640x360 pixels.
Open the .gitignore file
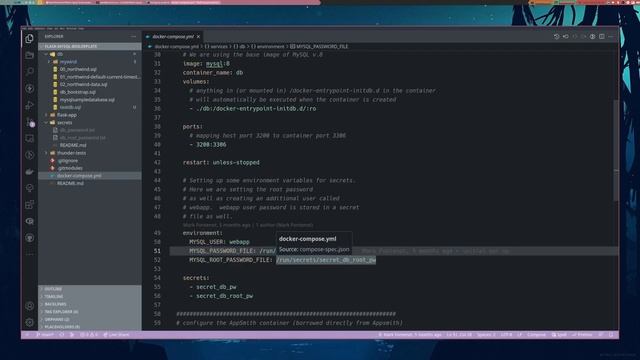point(67,161)
